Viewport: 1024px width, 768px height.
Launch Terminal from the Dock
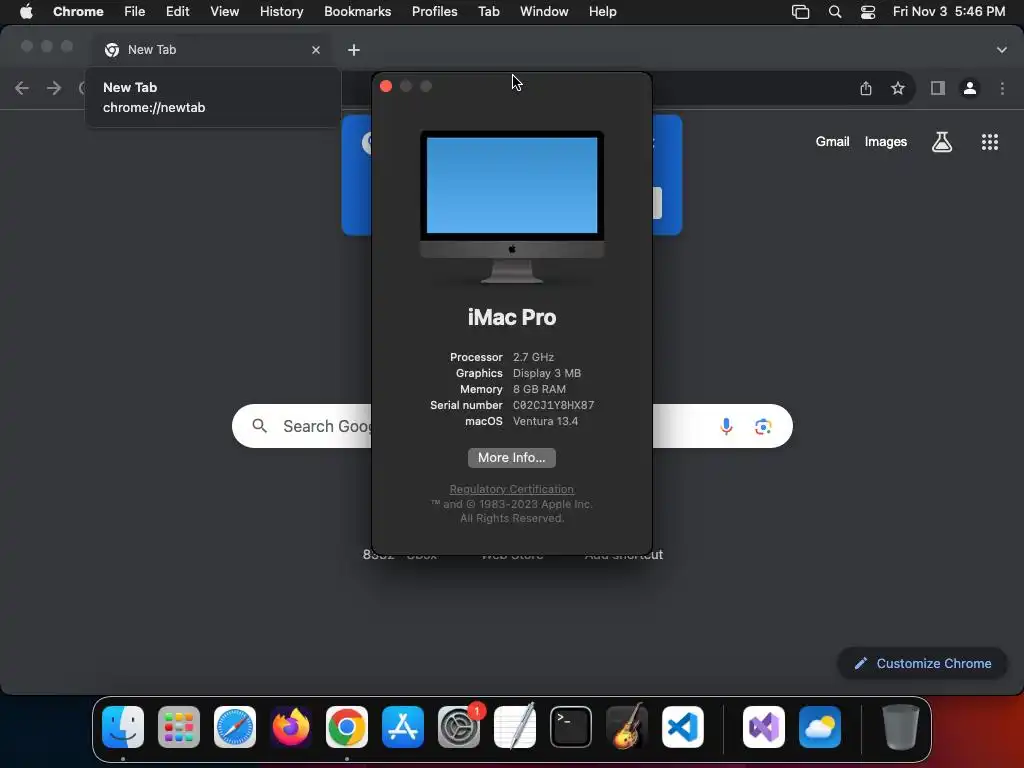pos(571,727)
